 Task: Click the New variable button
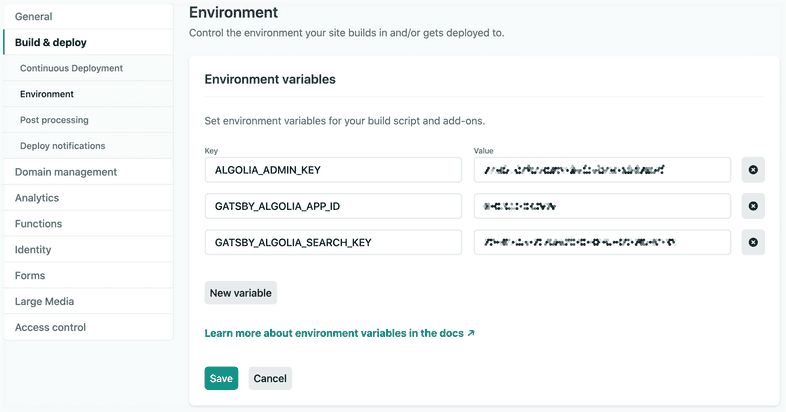click(x=240, y=293)
